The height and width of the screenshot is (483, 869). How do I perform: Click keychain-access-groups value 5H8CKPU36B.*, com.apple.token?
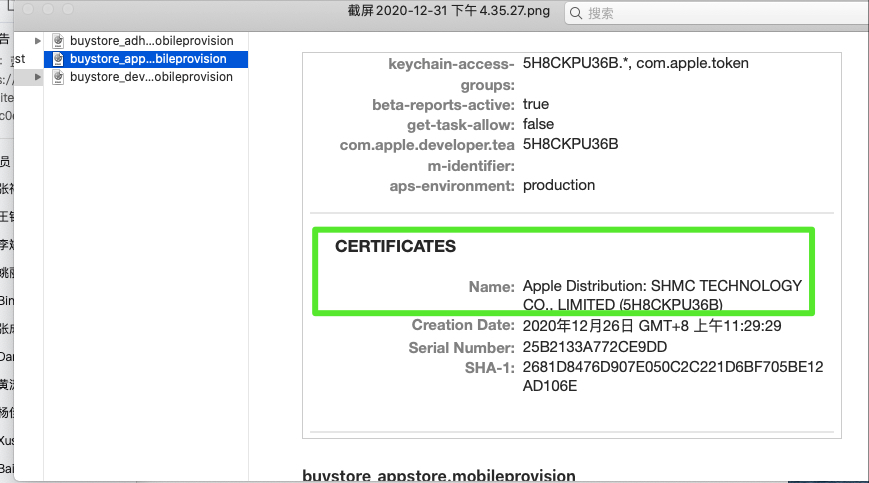[636, 63]
